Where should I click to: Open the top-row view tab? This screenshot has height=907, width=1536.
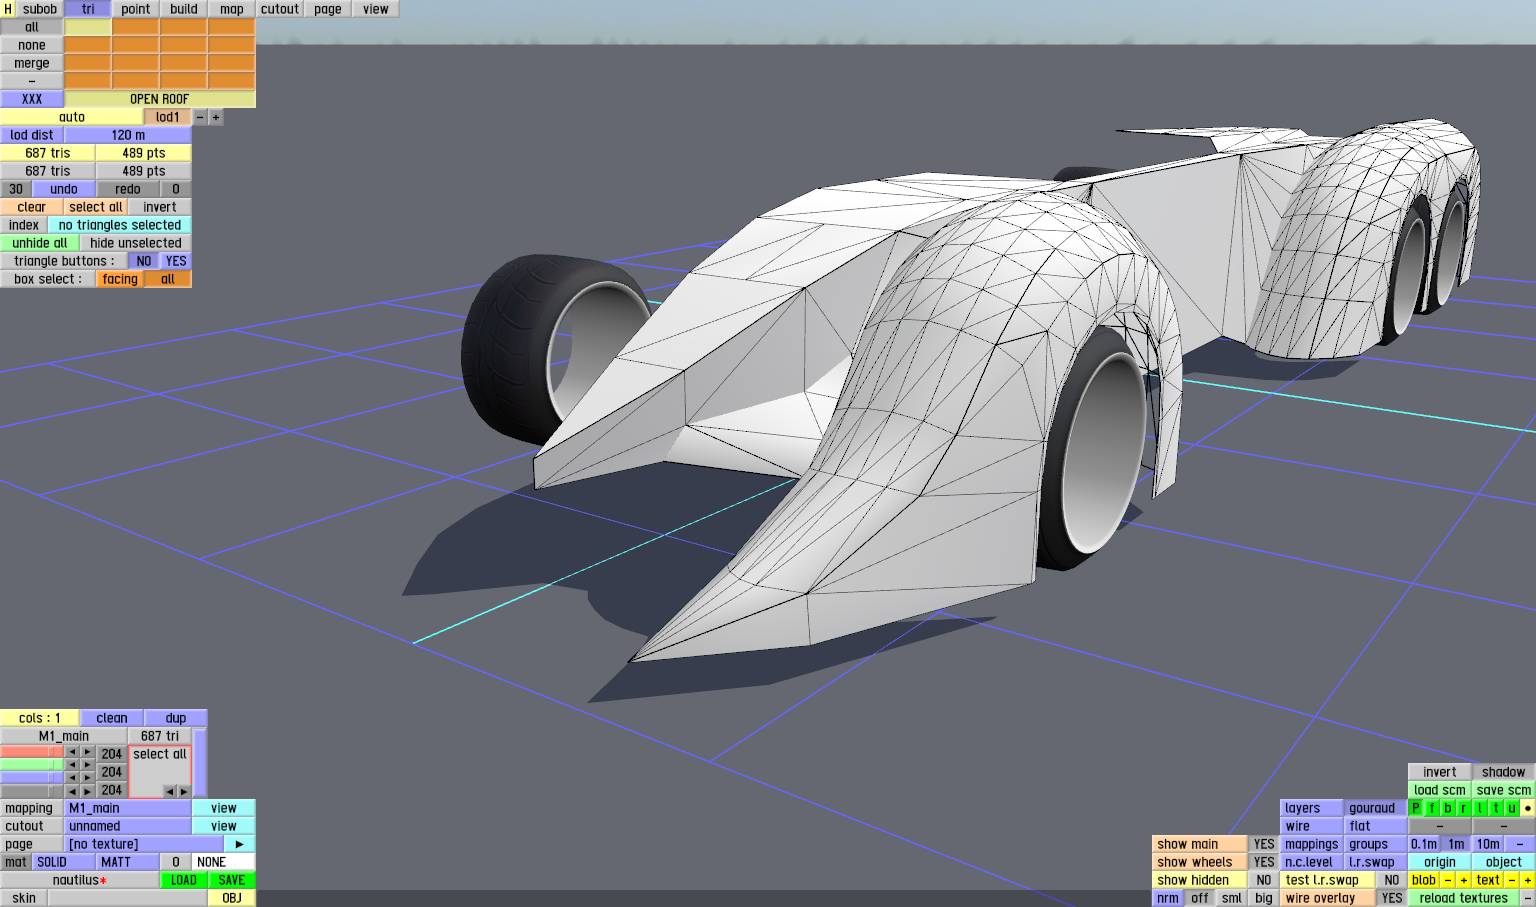tap(376, 9)
